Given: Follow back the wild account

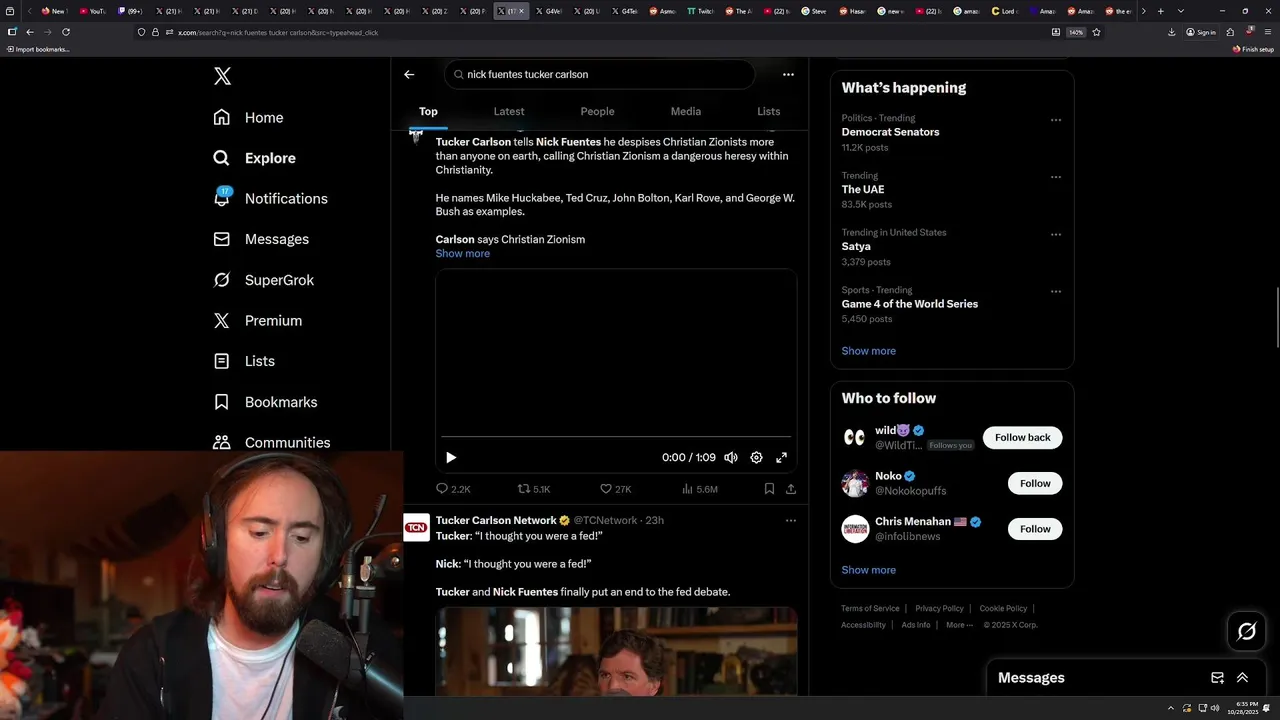Looking at the screenshot, I should [x=1022, y=437].
